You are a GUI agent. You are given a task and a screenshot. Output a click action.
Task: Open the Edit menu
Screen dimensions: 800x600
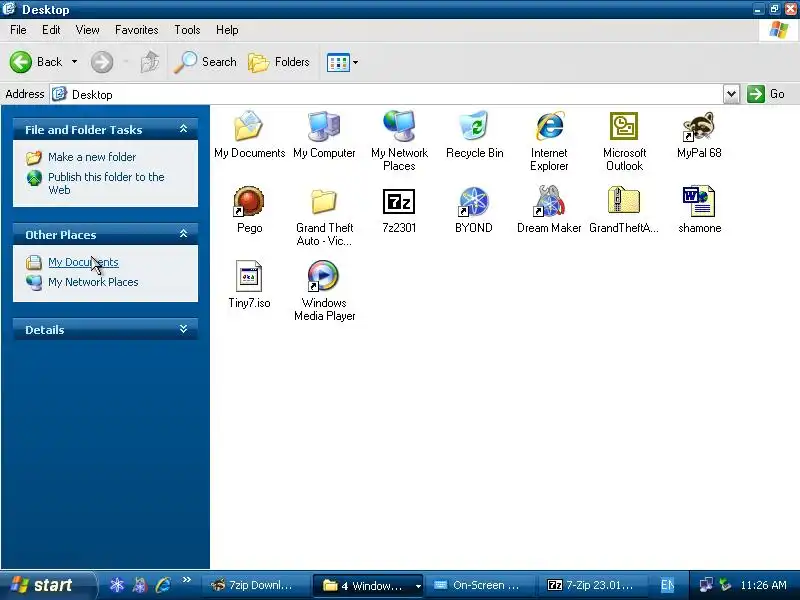pyautogui.click(x=51, y=30)
